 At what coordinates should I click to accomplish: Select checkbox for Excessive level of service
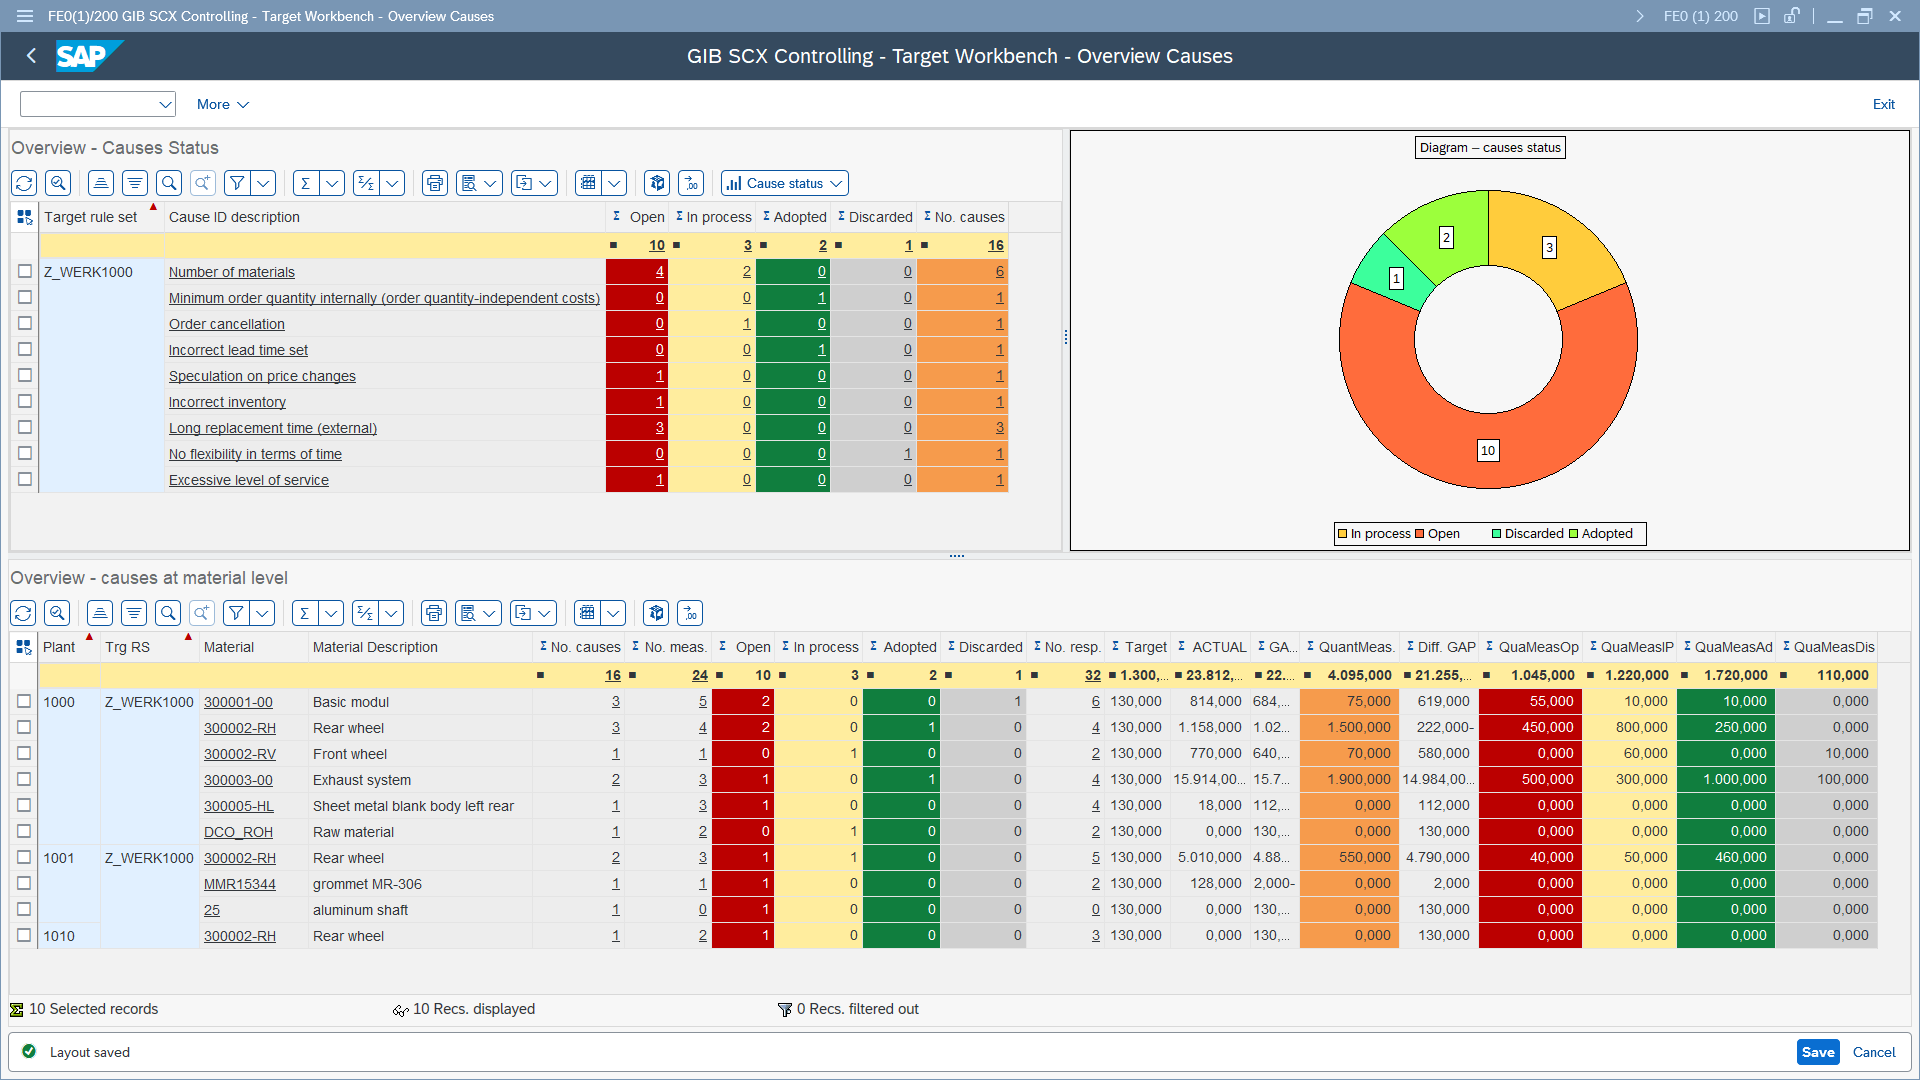(x=25, y=479)
